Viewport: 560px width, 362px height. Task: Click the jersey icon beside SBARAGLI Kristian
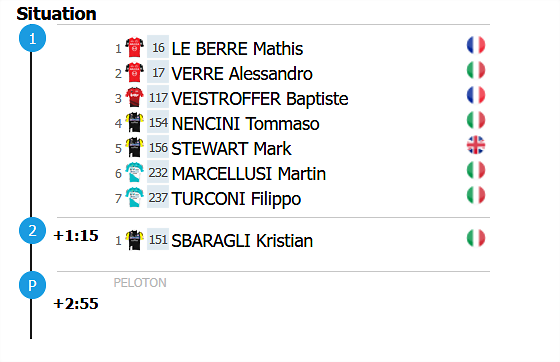click(x=135, y=240)
